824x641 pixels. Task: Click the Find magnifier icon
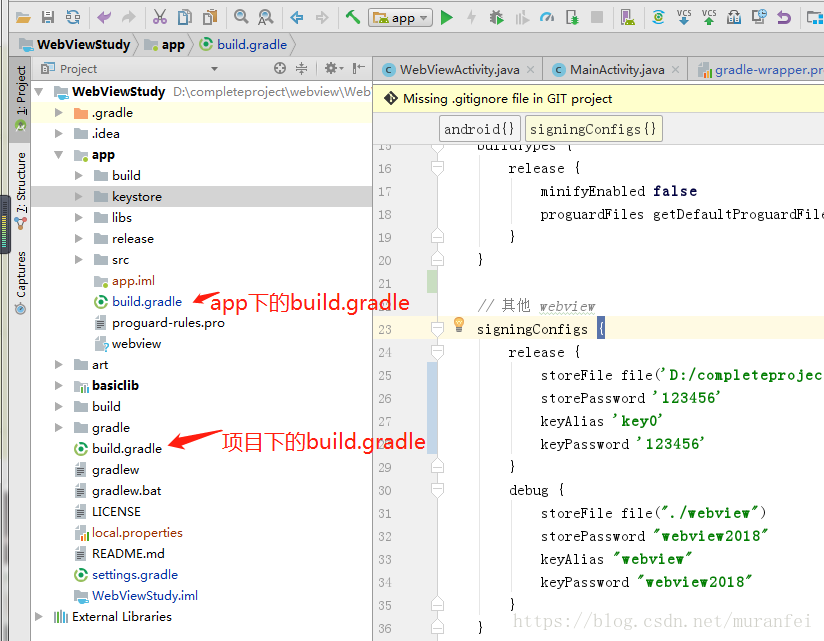tap(241, 17)
